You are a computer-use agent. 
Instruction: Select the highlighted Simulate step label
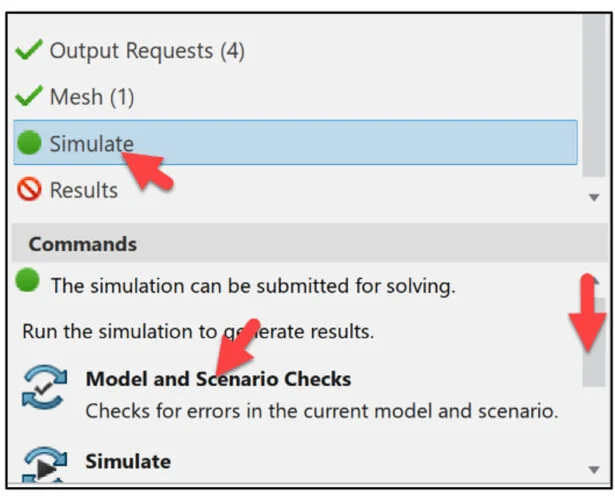(x=91, y=143)
